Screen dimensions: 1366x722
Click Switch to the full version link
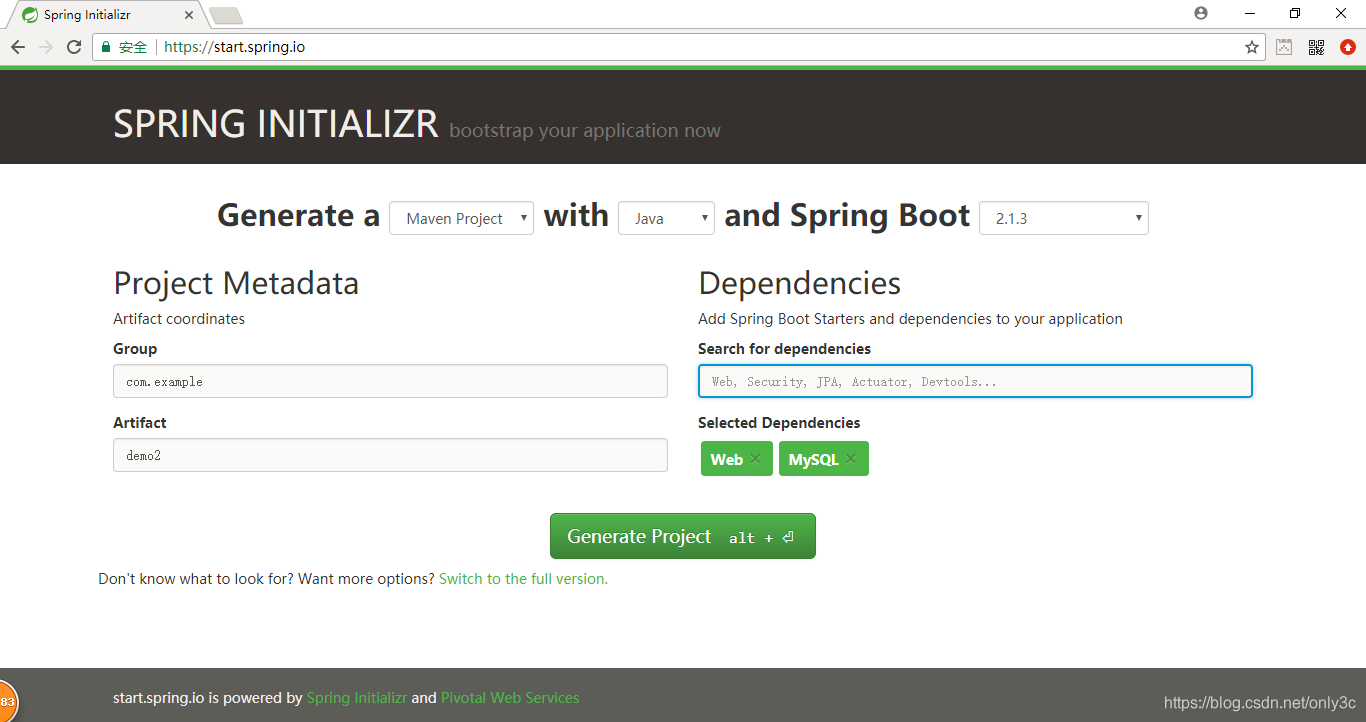523,579
